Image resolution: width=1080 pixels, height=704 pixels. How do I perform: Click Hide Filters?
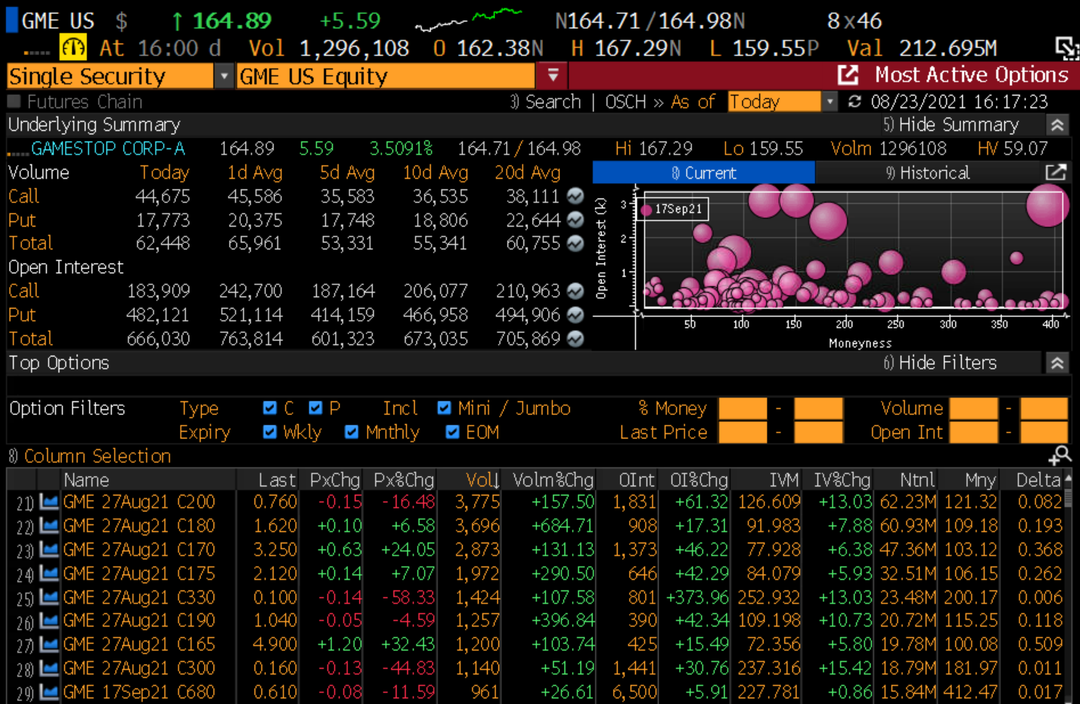[x=939, y=363]
